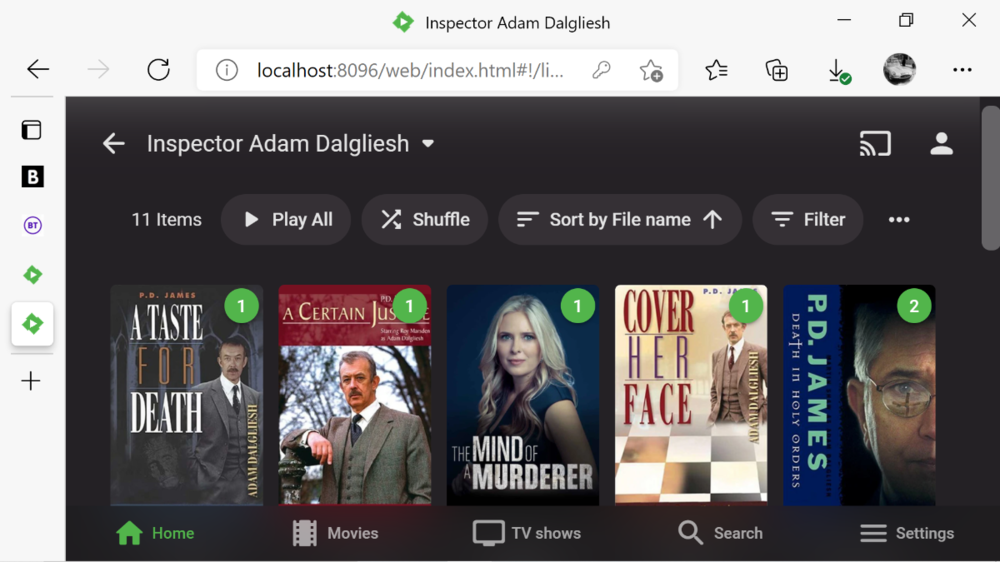Switch to the first Emby vertical tab
This screenshot has height=562, width=1000.
coord(33,275)
